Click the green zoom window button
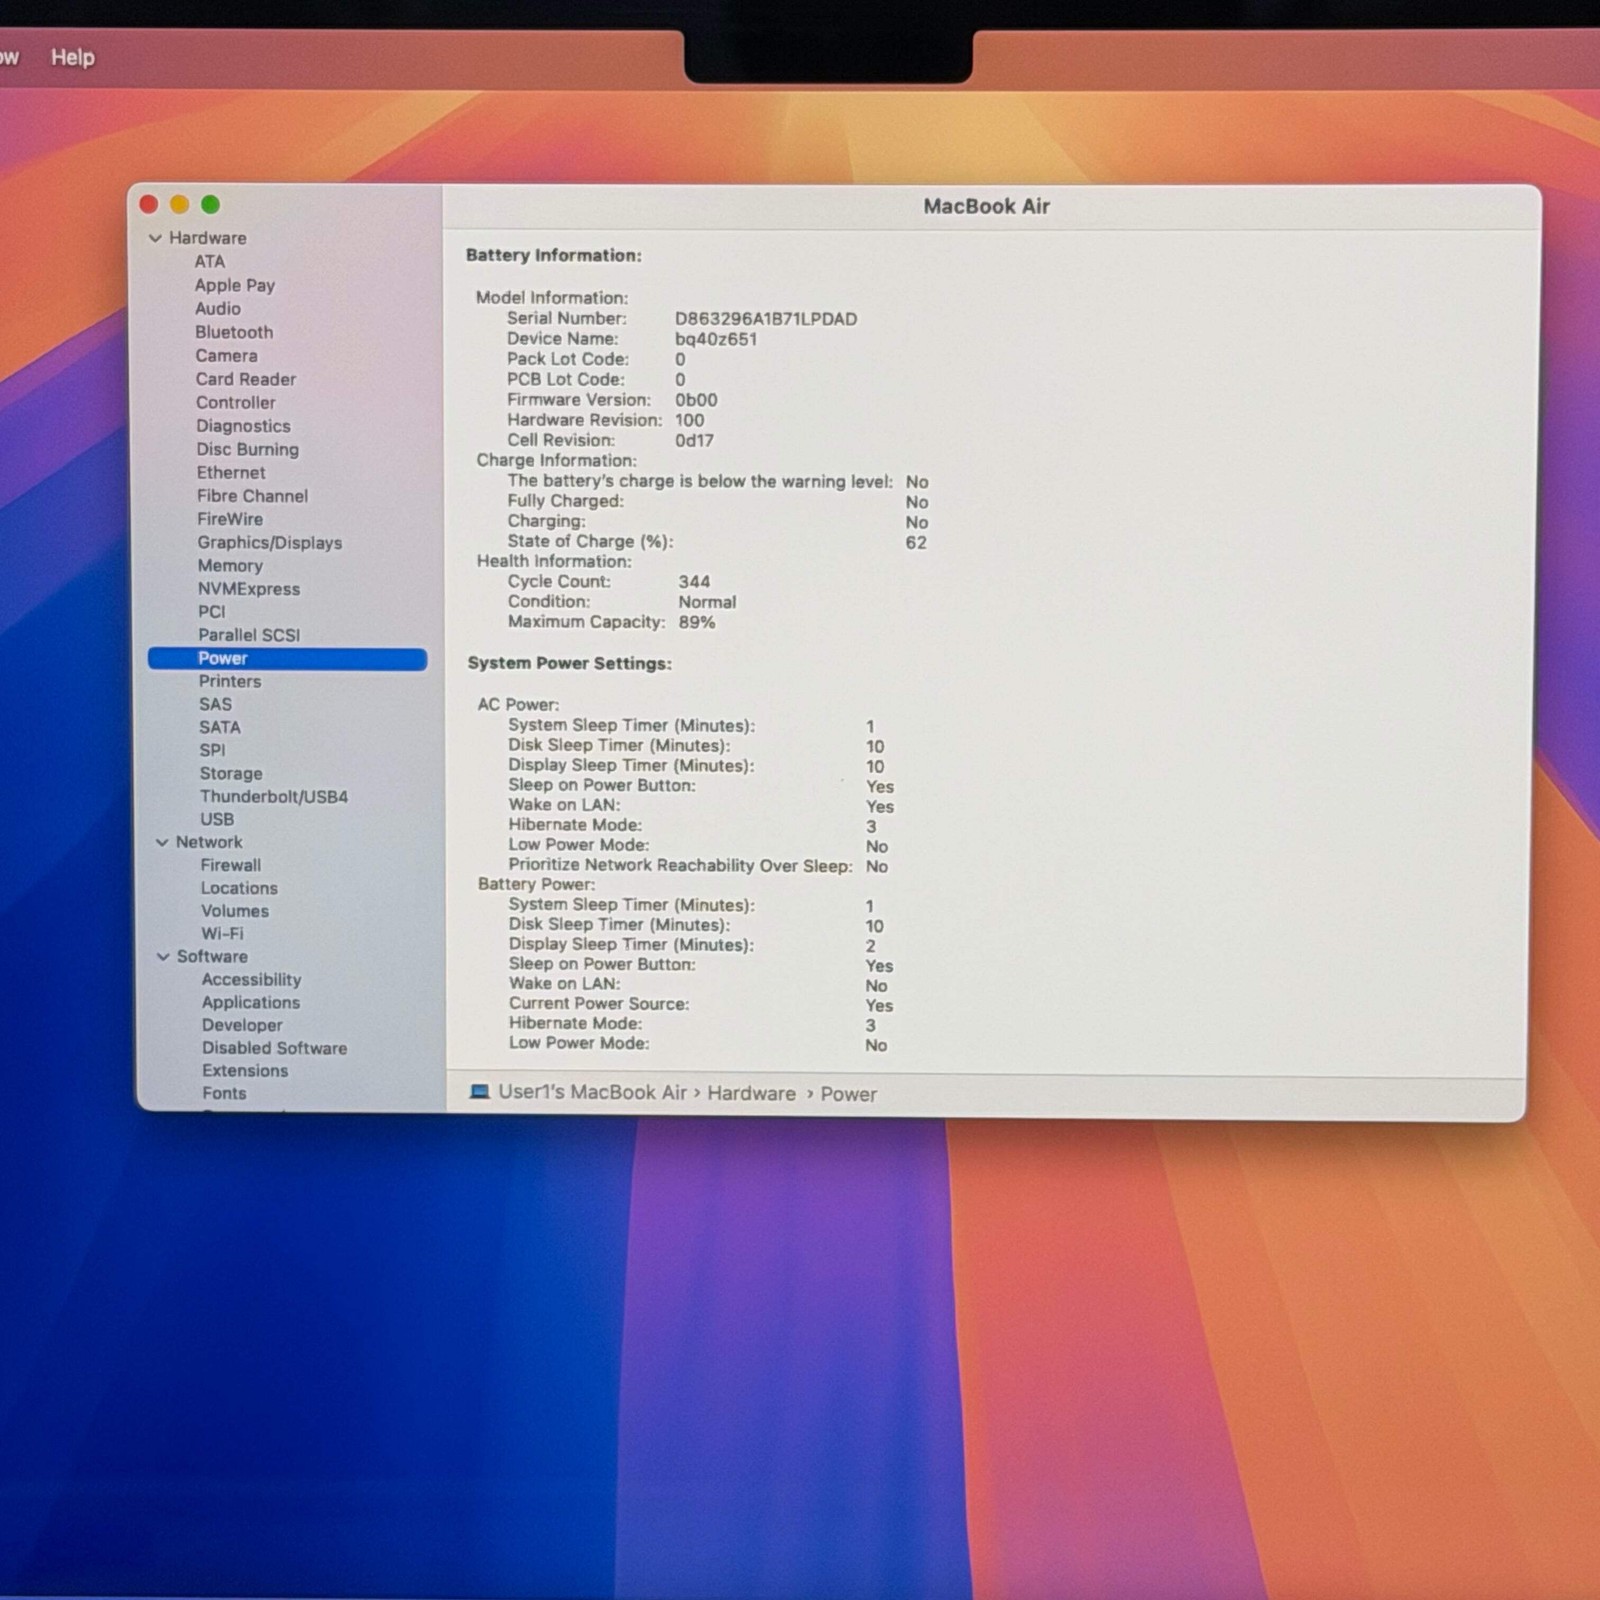Screen dimensions: 1600x1600 [211, 205]
